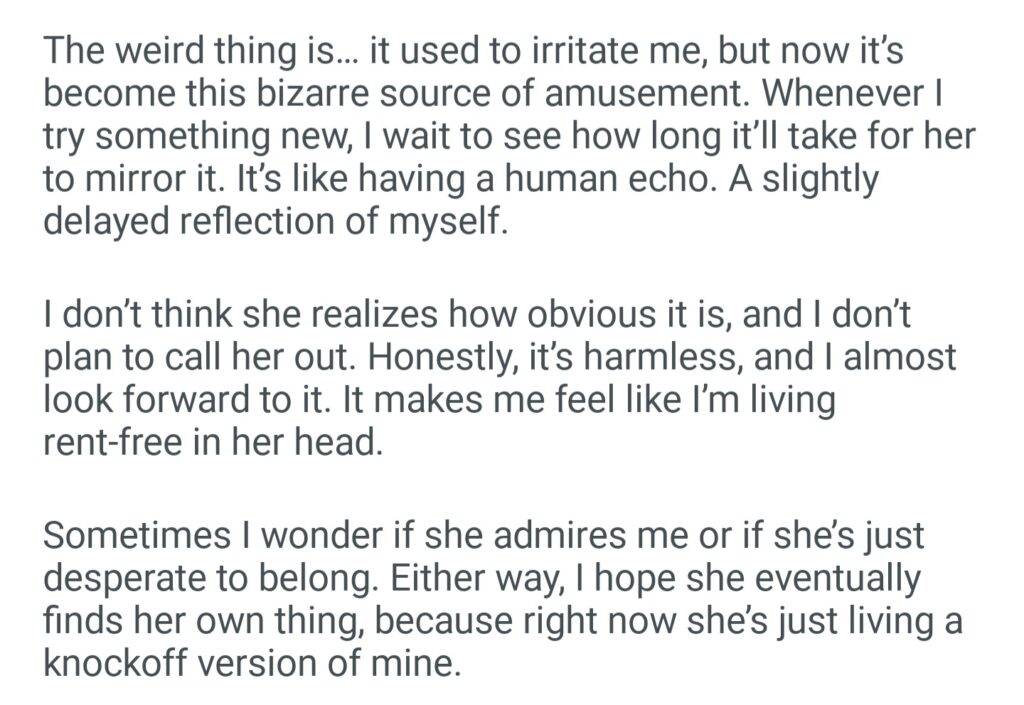
Task: Click on the word "myself"
Action: 450,223
